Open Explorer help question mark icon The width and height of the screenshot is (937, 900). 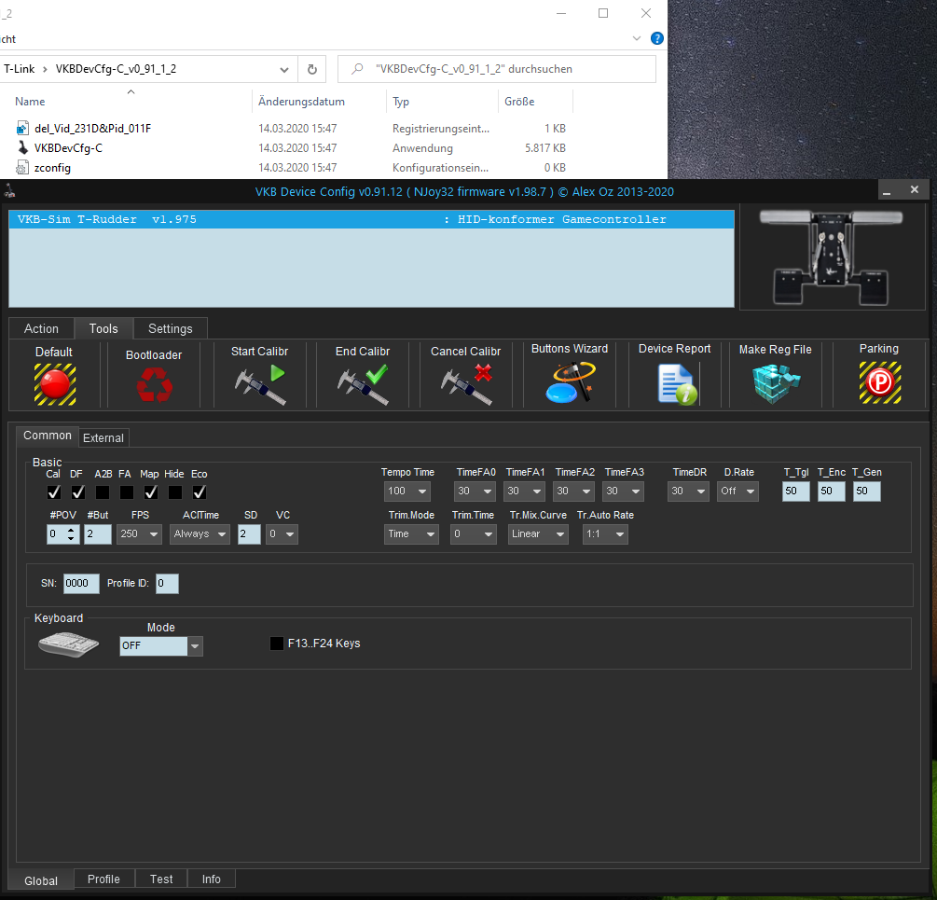tap(657, 38)
